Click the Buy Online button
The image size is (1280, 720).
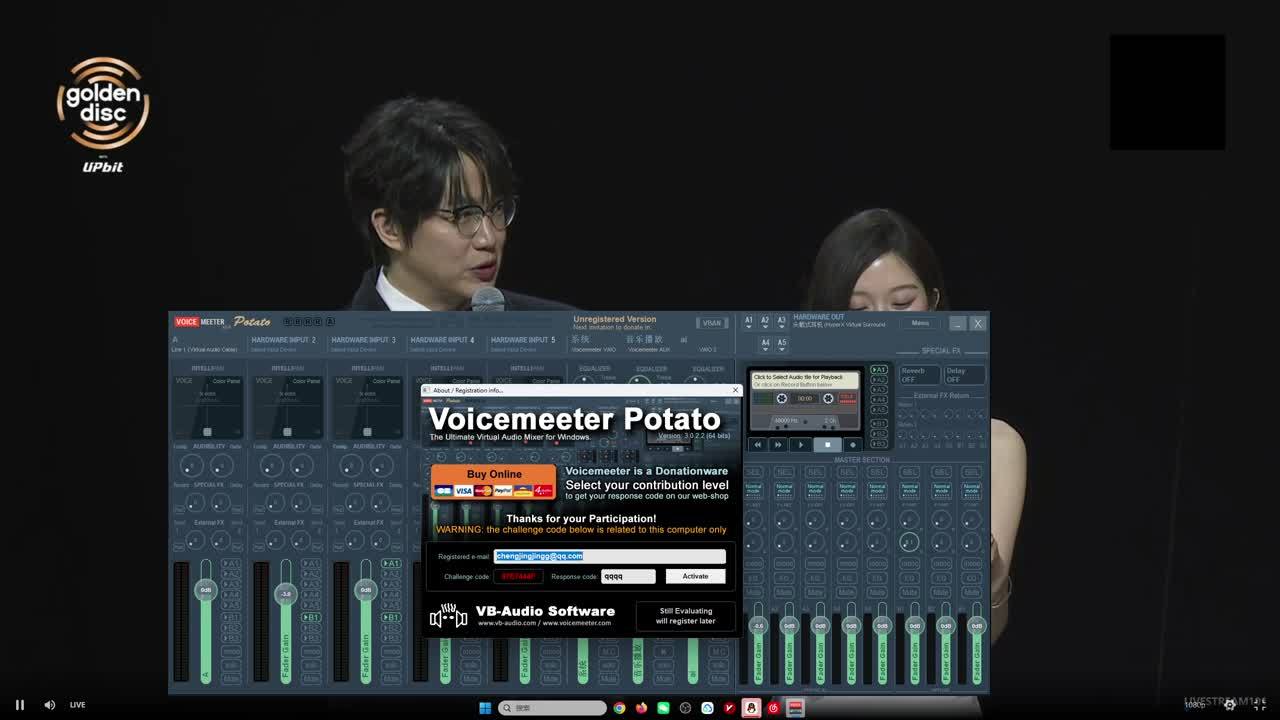pyautogui.click(x=494, y=481)
